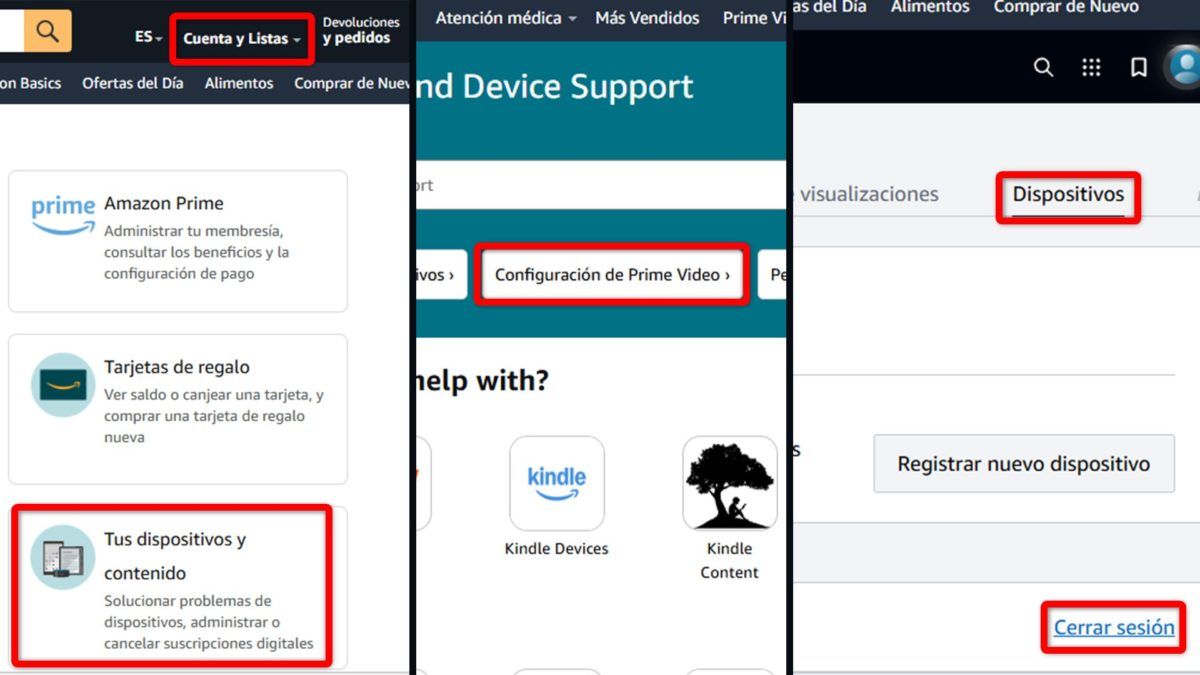Expand Atención médica menu

tap(506, 18)
